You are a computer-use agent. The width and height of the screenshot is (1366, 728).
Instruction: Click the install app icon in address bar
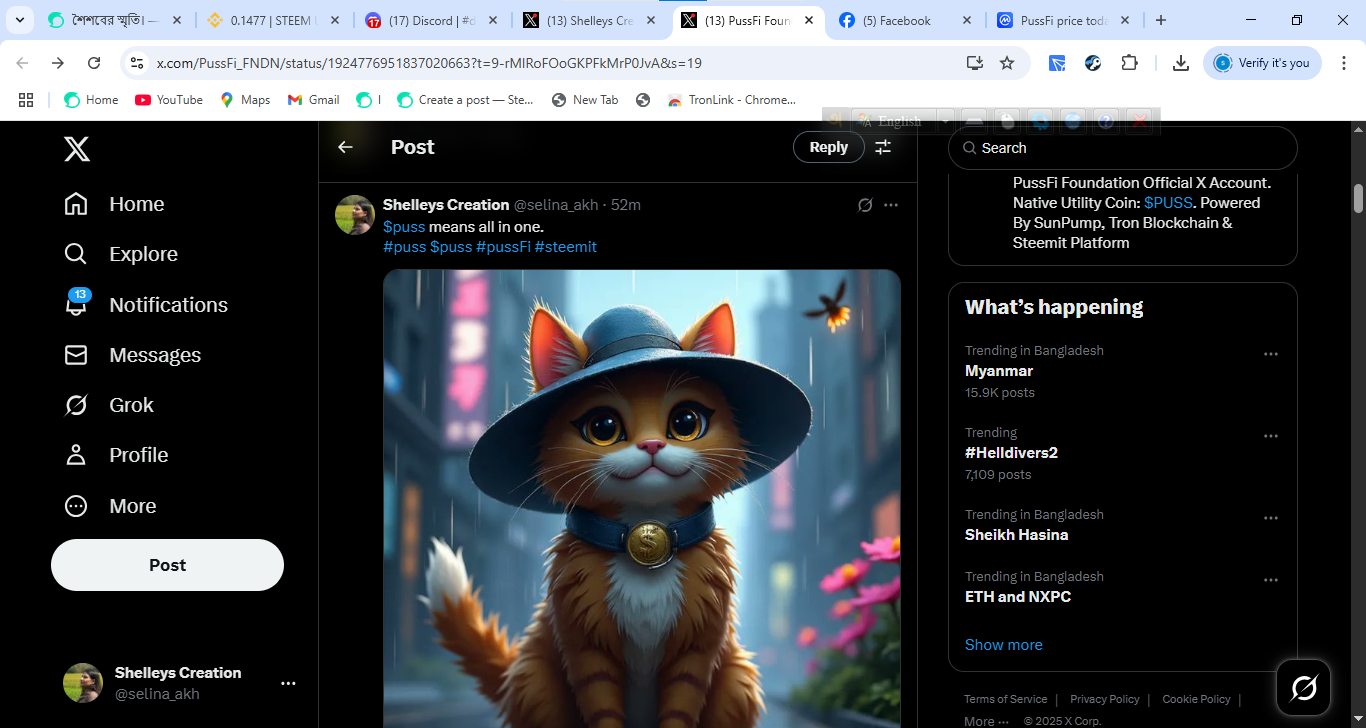tap(974, 63)
